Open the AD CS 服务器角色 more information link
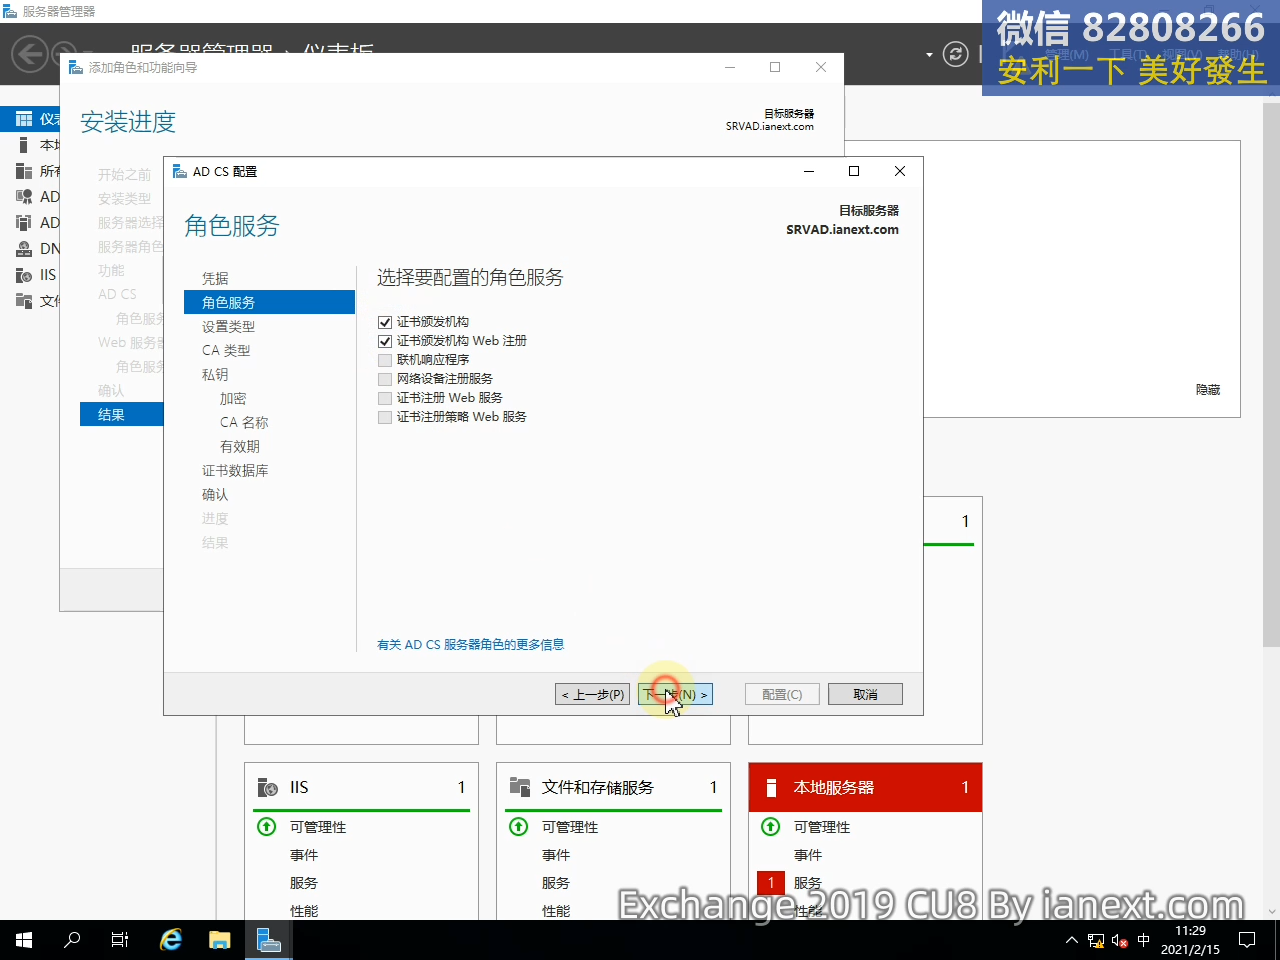Image resolution: width=1280 pixels, height=960 pixels. point(470,645)
